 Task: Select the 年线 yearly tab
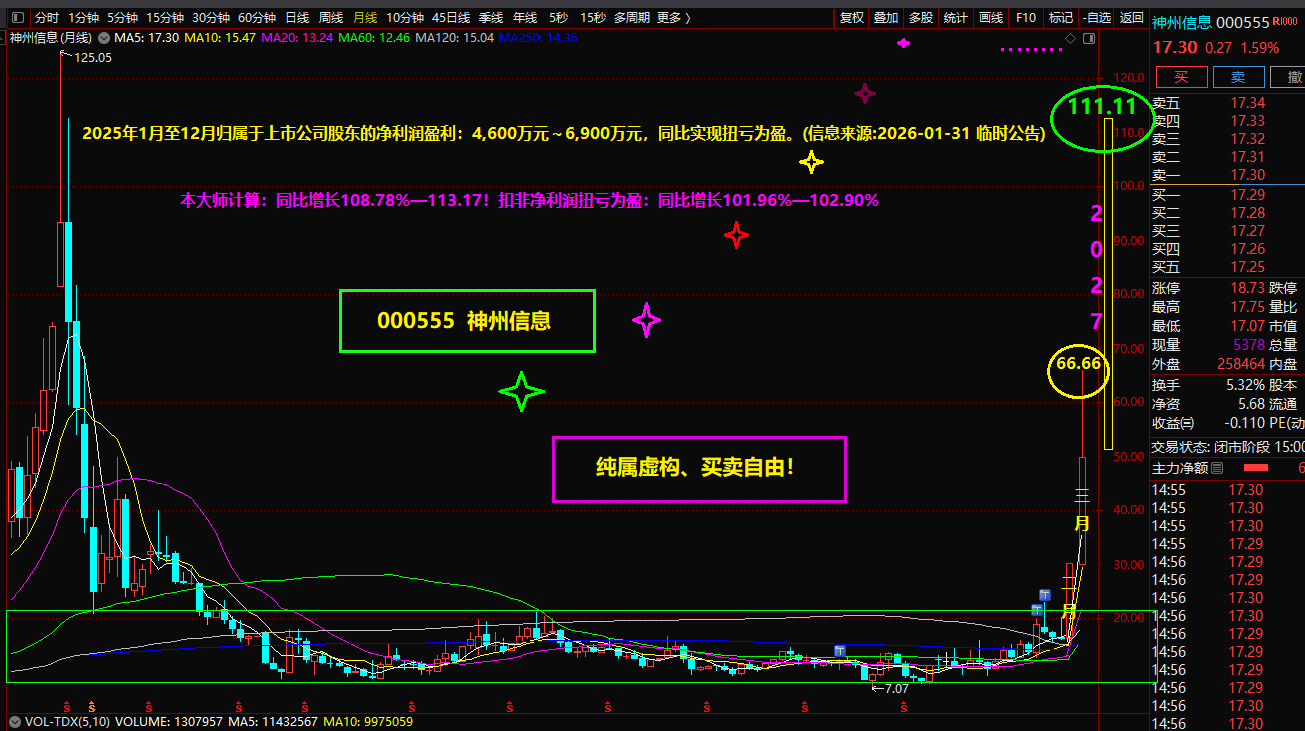[x=525, y=18]
